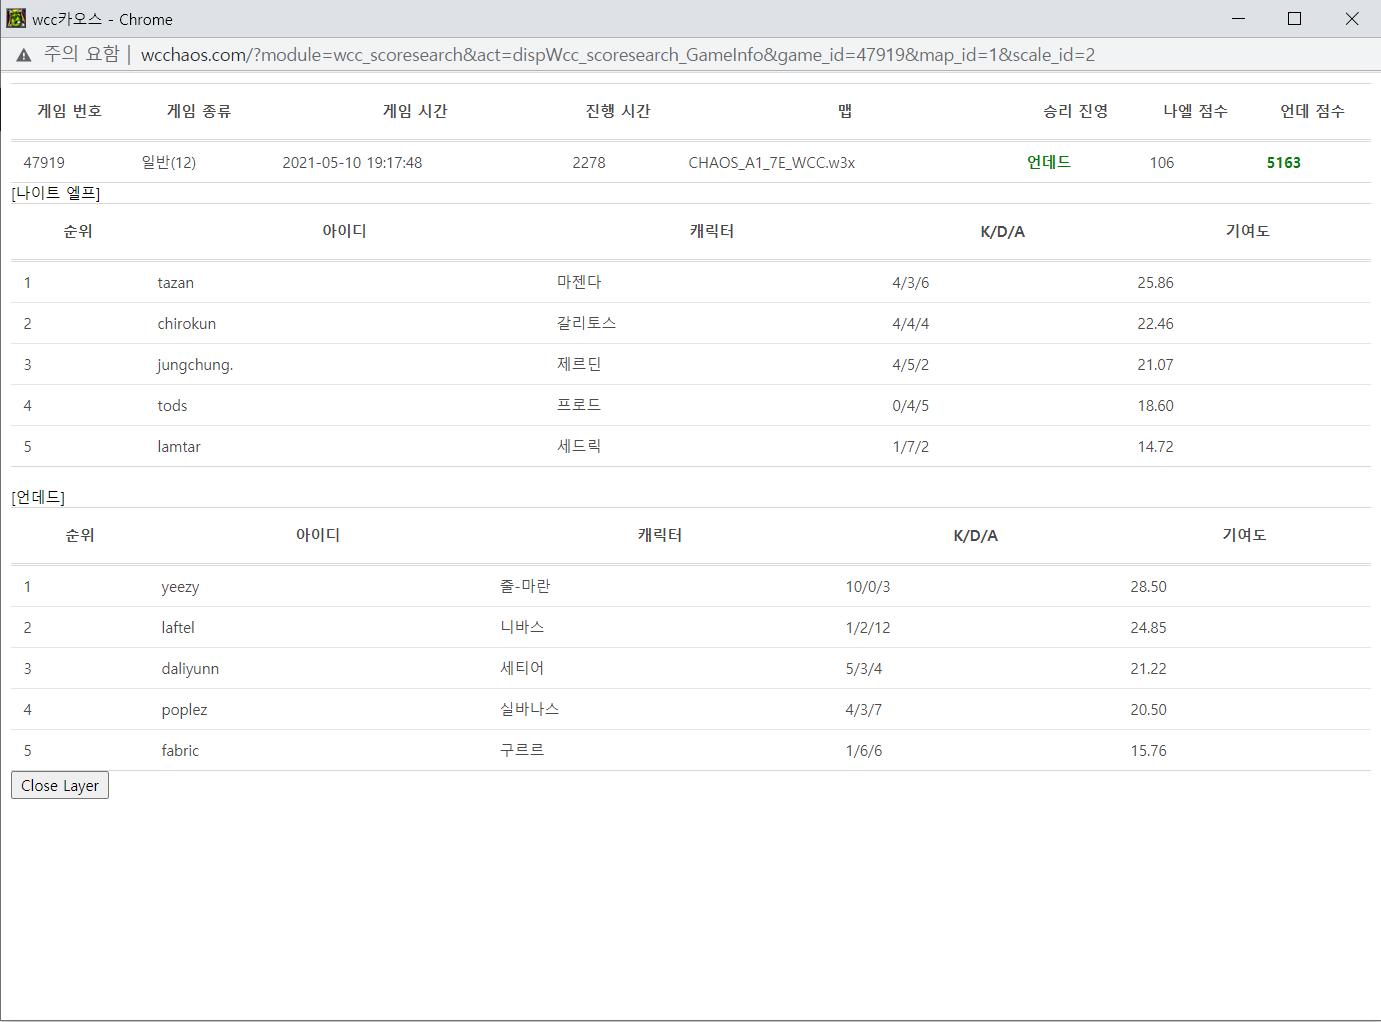Click the URL address bar
This screenshot has height=1022, width=1381.
618,54
